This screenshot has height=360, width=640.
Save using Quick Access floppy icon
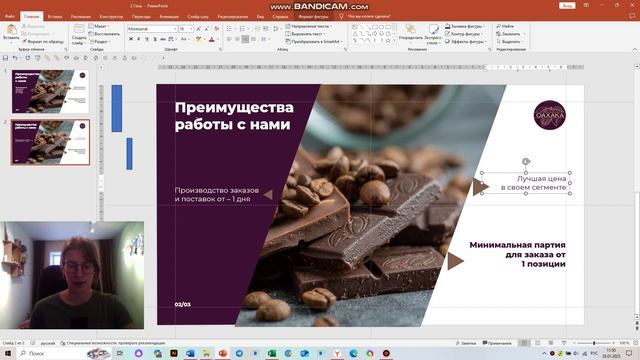coord(5,58)
